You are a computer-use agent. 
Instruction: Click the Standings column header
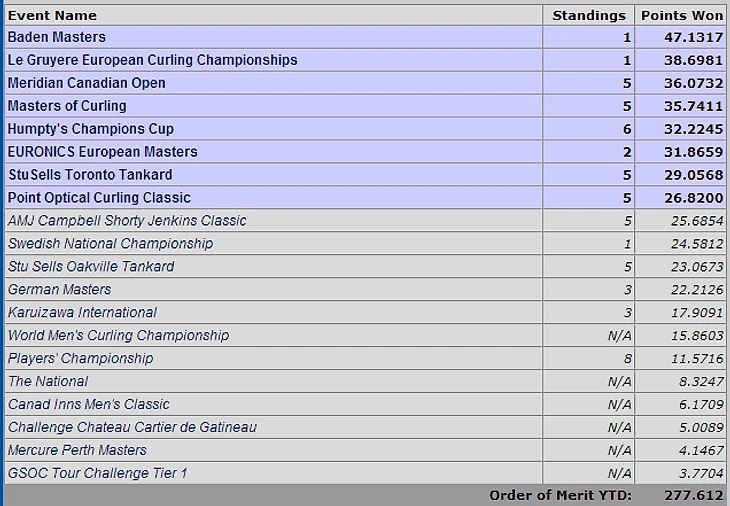[589, 15]
